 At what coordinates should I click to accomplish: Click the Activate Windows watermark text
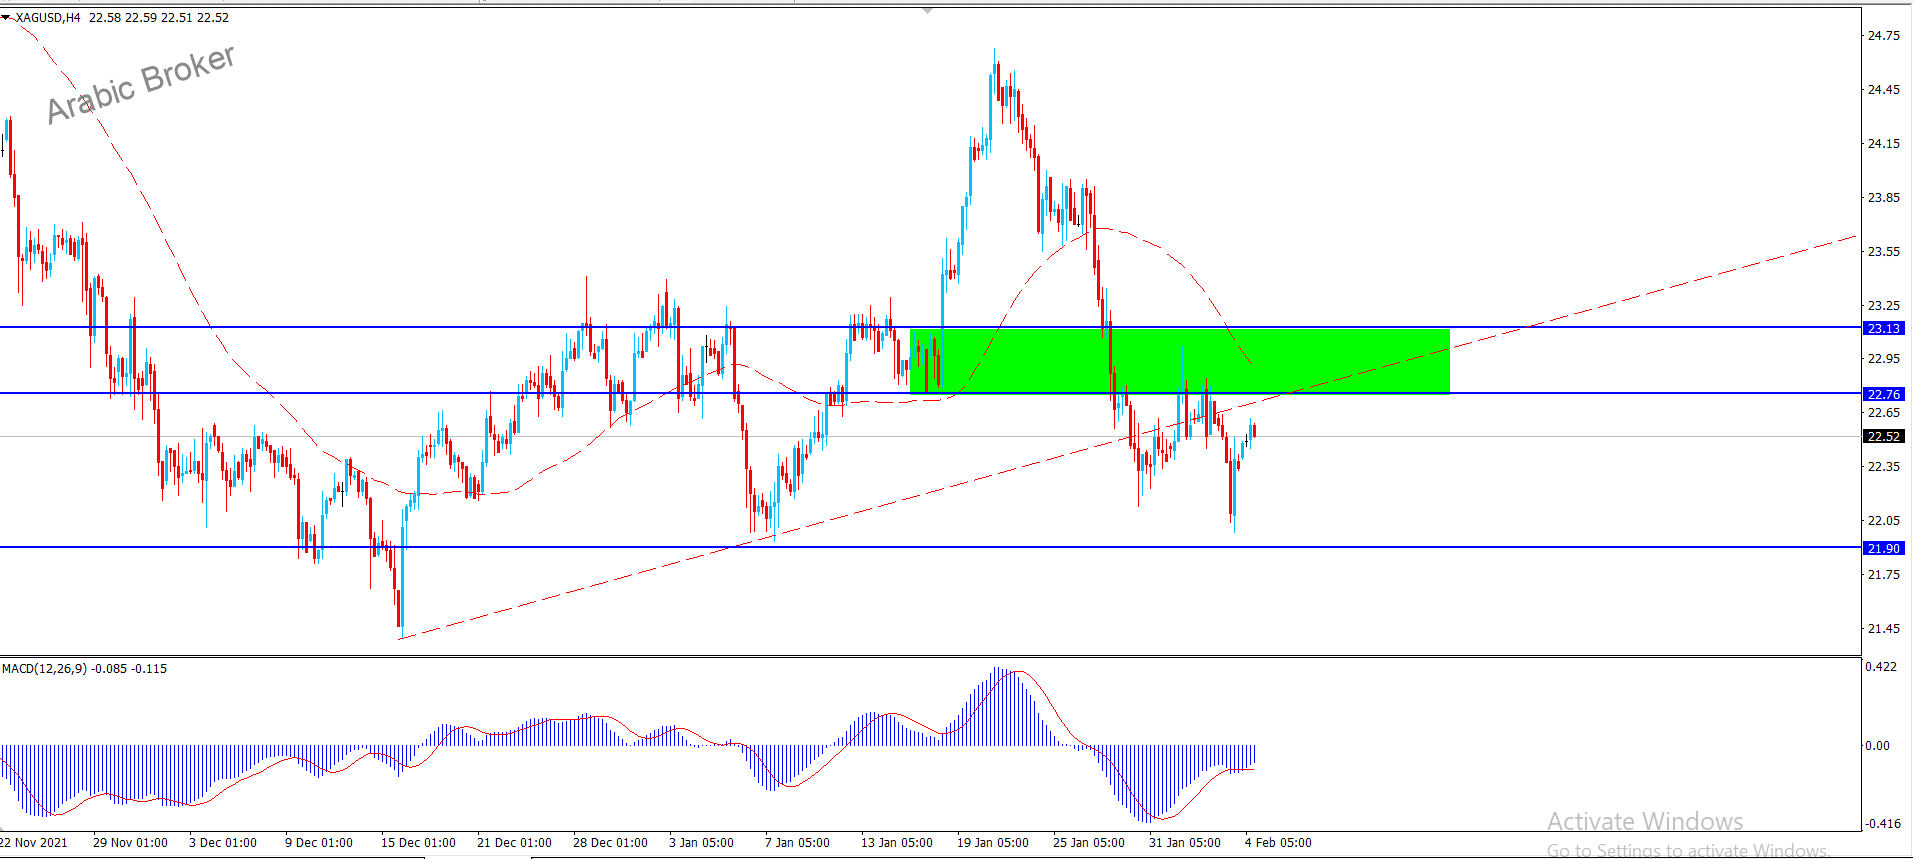[x=1645, y=821]
